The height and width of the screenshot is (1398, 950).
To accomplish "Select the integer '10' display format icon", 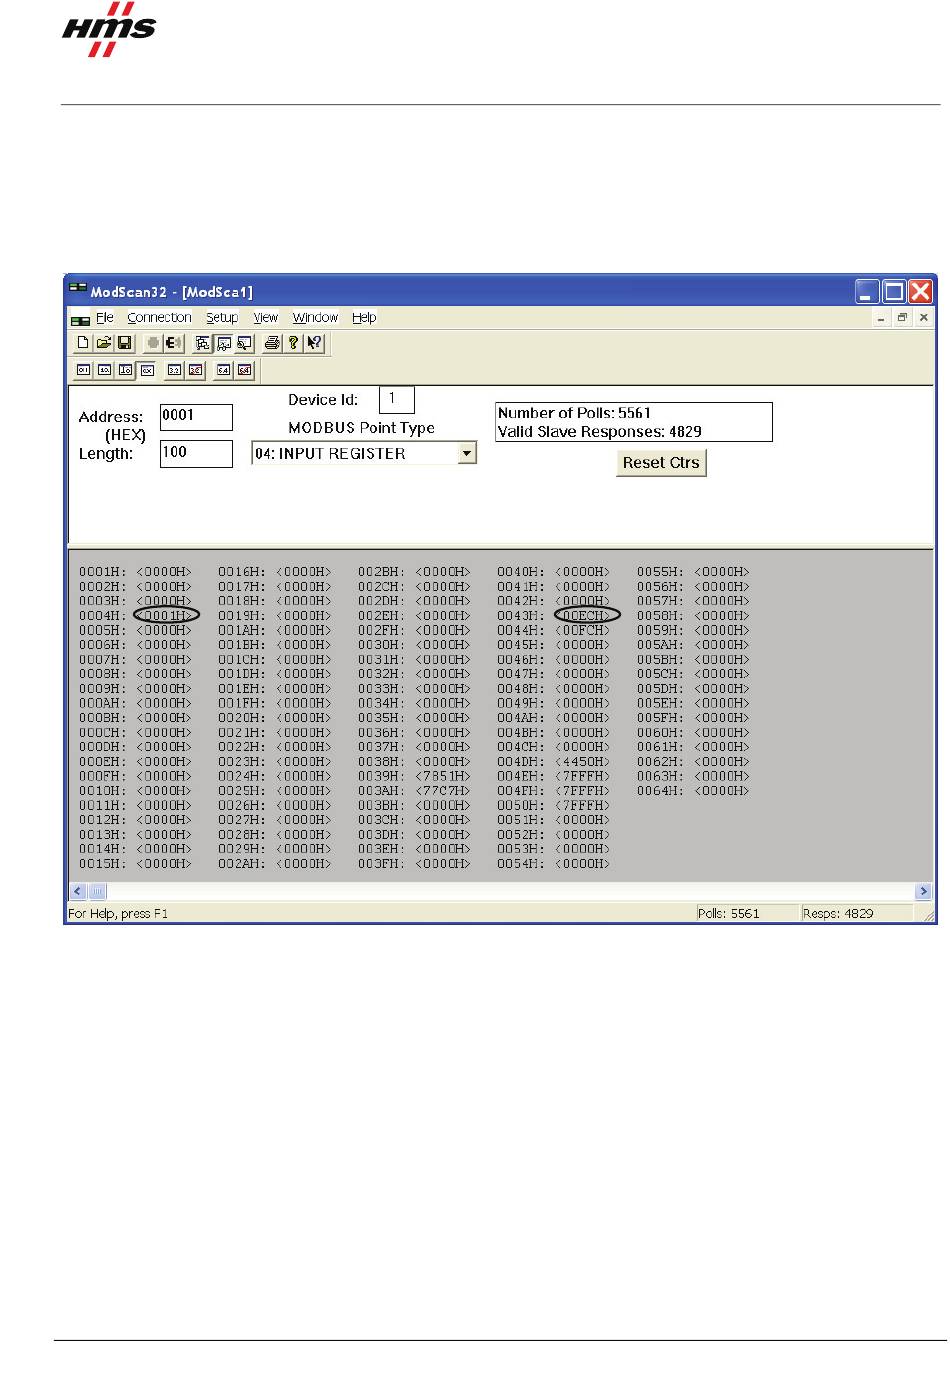I will tap(126, 370).
